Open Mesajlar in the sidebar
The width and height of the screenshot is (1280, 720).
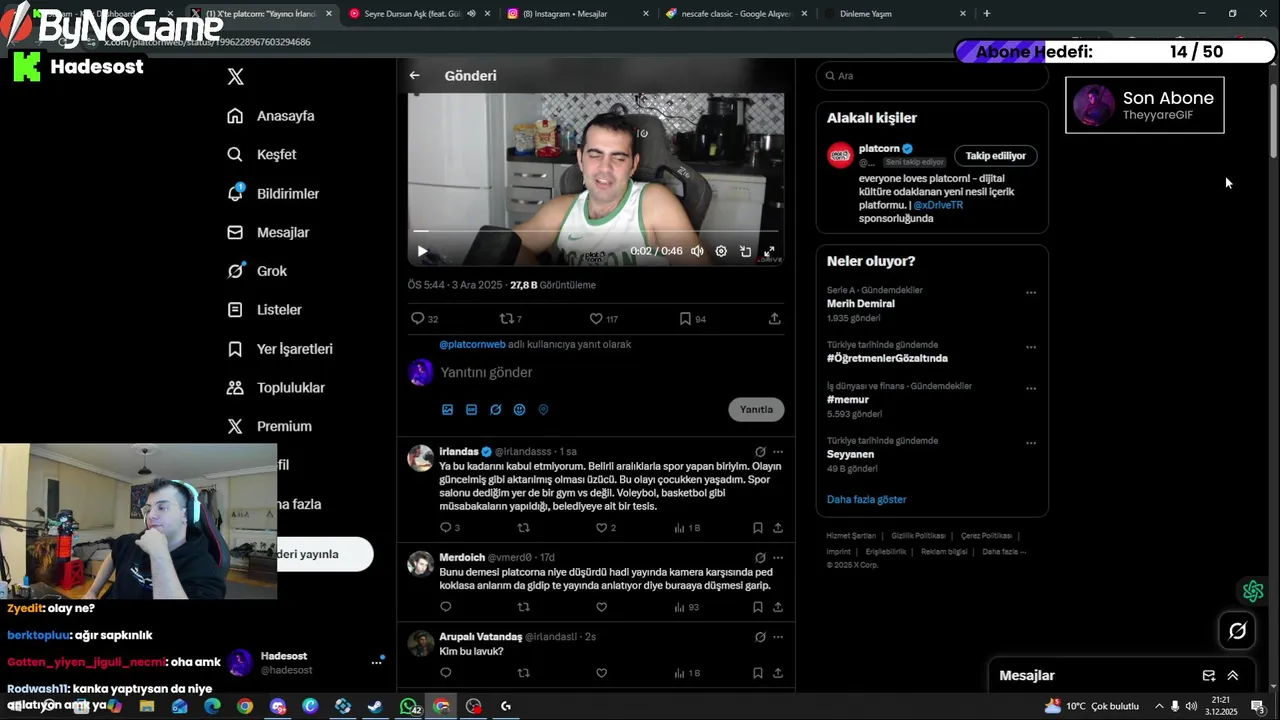click(x=267, y=233)
